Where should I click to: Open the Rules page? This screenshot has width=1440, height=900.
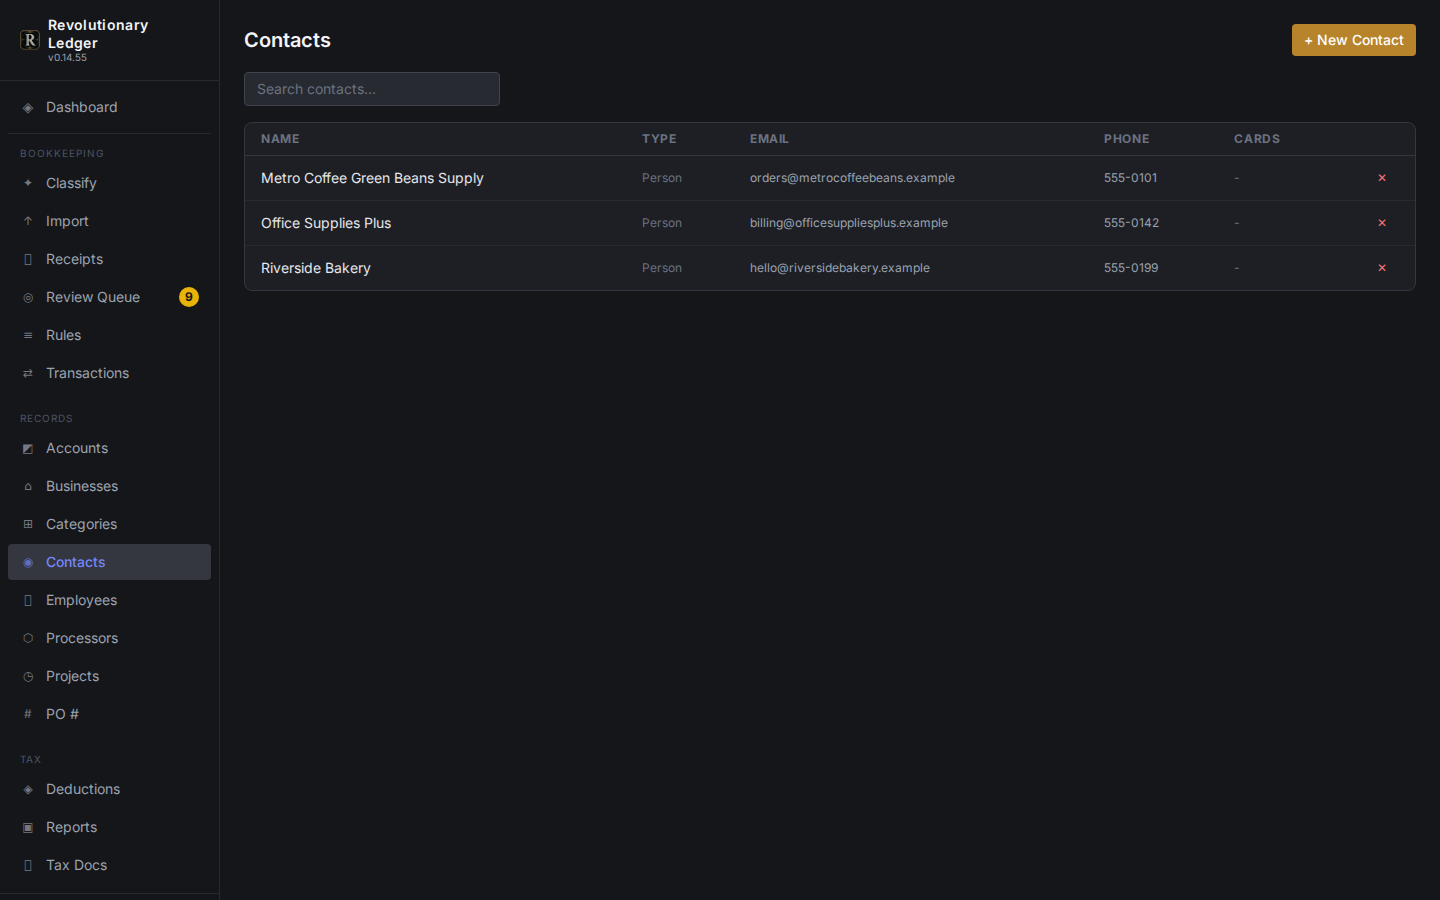click(x=109, y=336)
